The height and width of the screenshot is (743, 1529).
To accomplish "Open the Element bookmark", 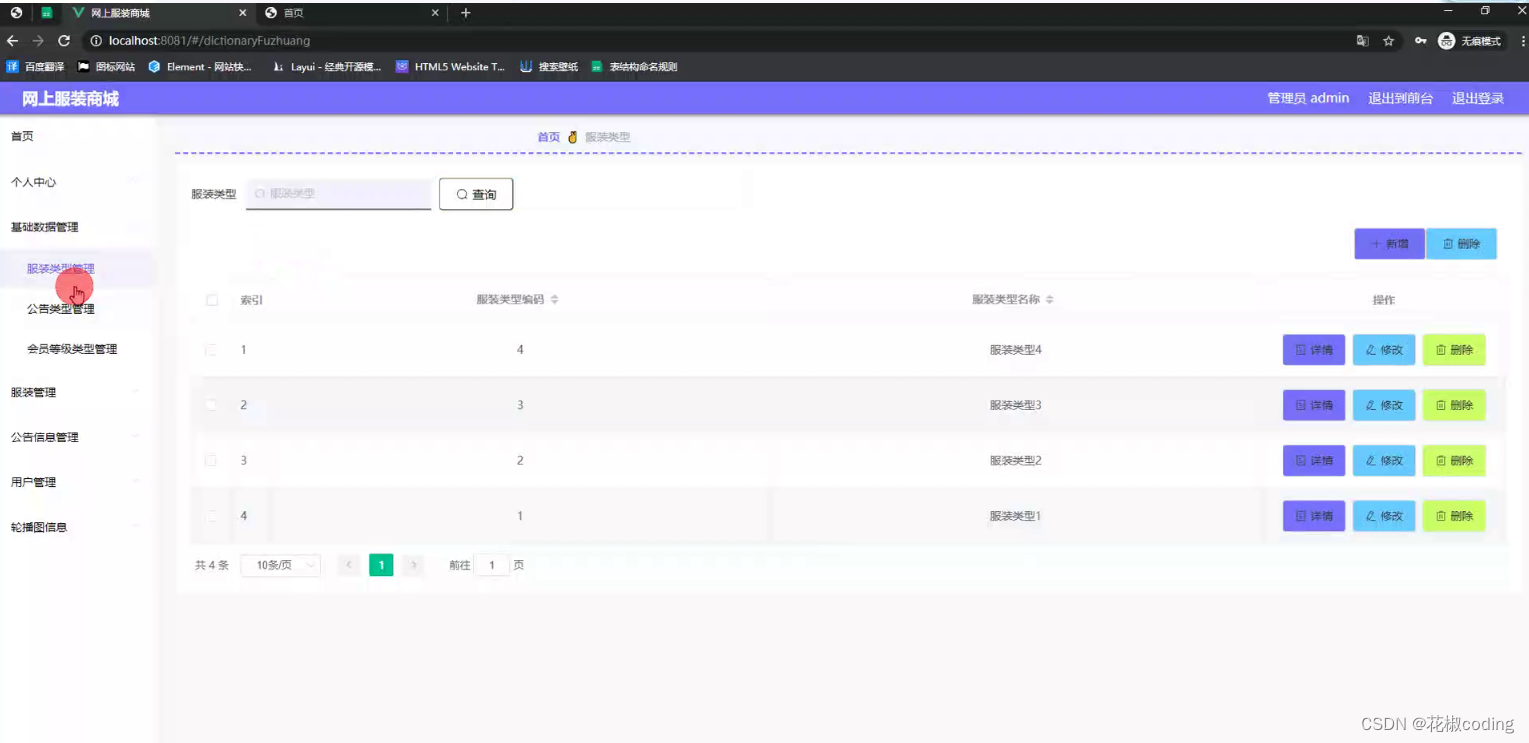I will click(201, 67).
